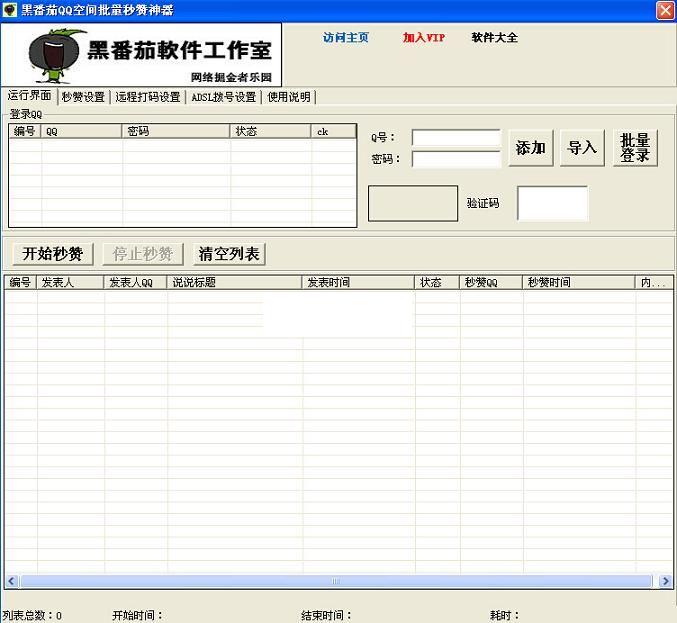Open the 使用说明 tab

pyautogui.click(x=290, y=97)
